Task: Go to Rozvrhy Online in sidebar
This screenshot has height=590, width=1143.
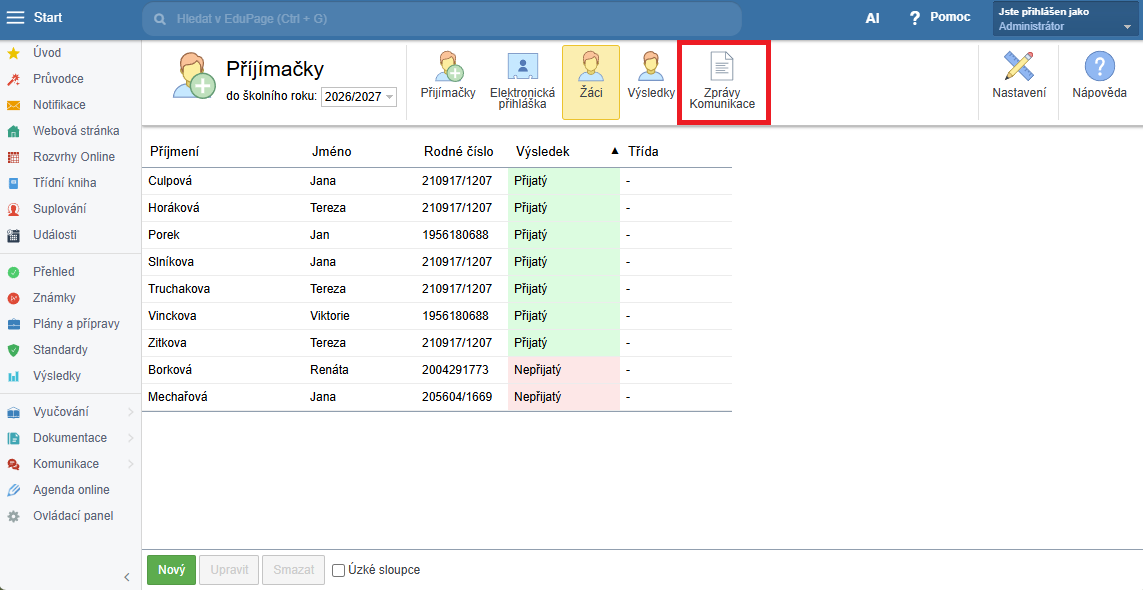Action: [73, 157]
